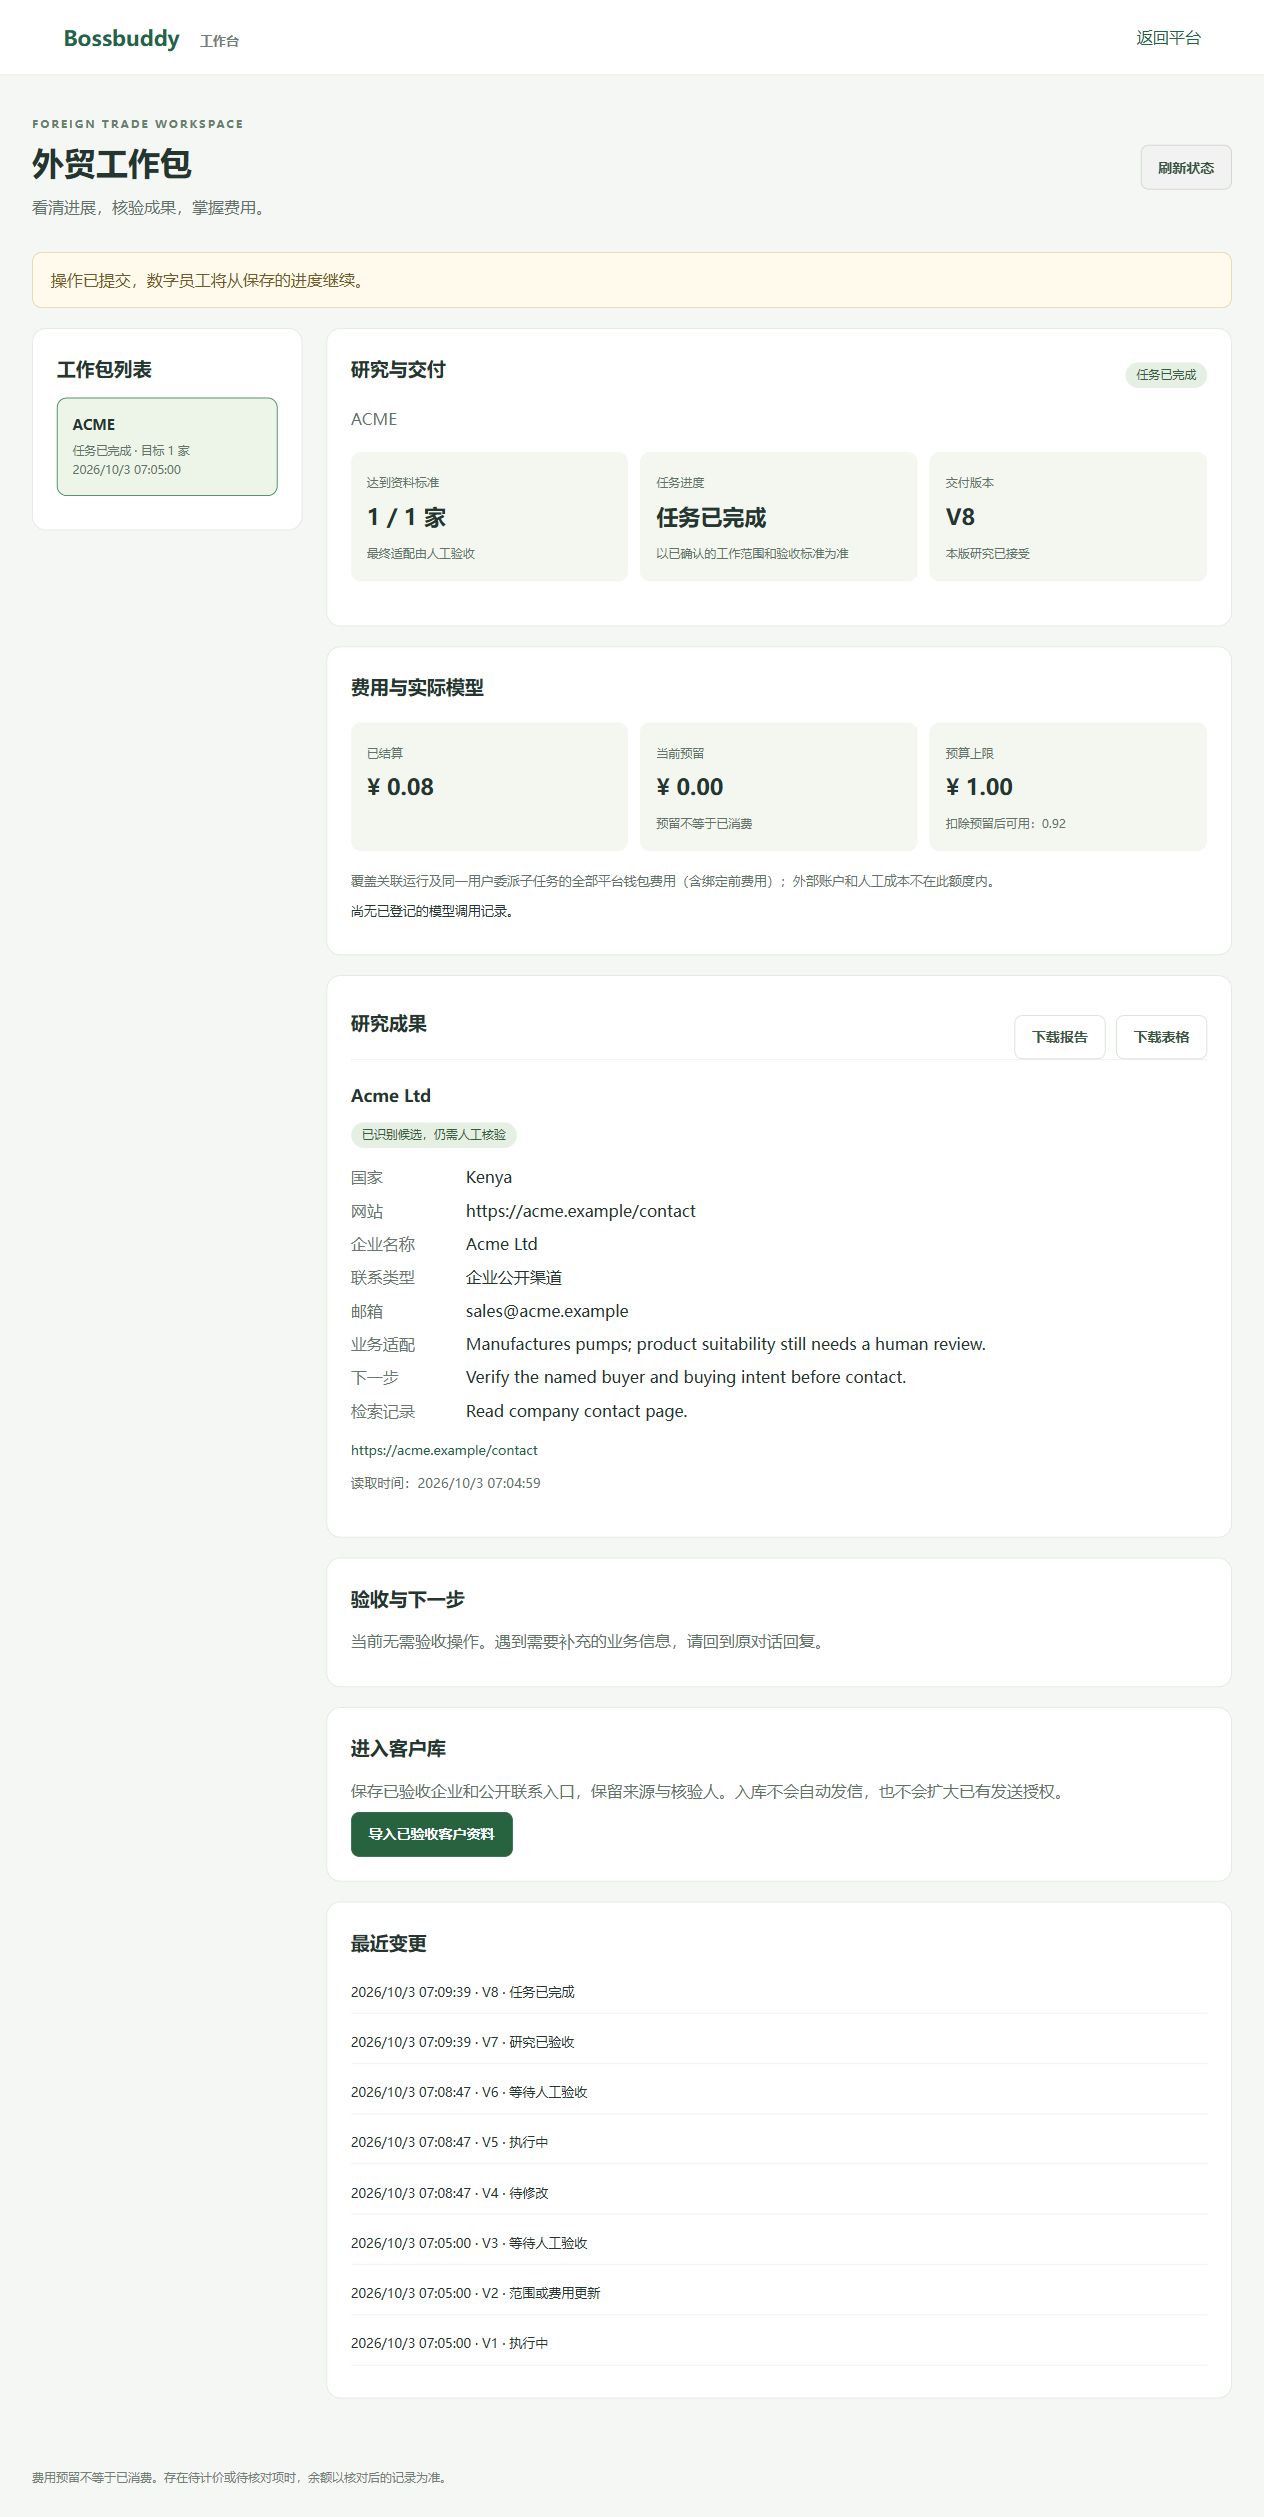This screenshot has height=2517, width=1264.
Task: Go back via 返回平台 link
Action: click(x=1168, y=38)
